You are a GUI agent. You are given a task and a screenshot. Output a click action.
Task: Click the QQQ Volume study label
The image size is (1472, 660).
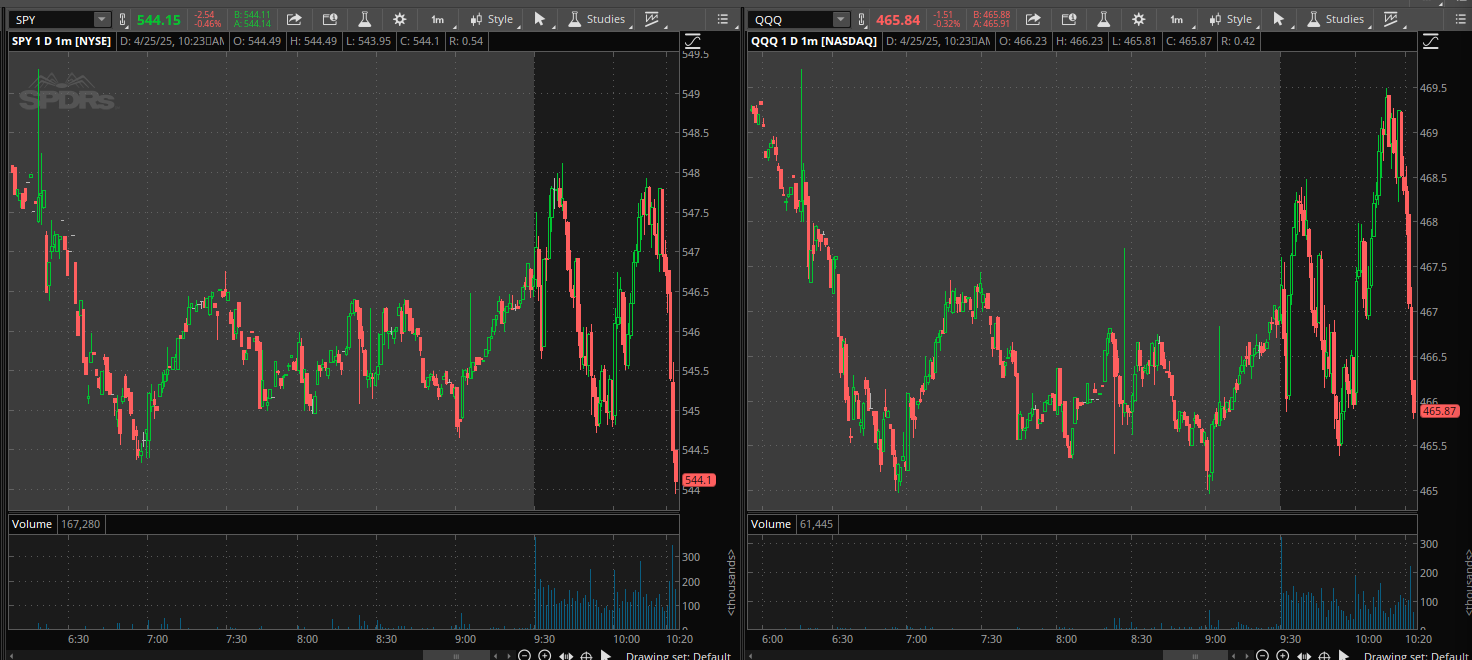[x=771, y=524]
